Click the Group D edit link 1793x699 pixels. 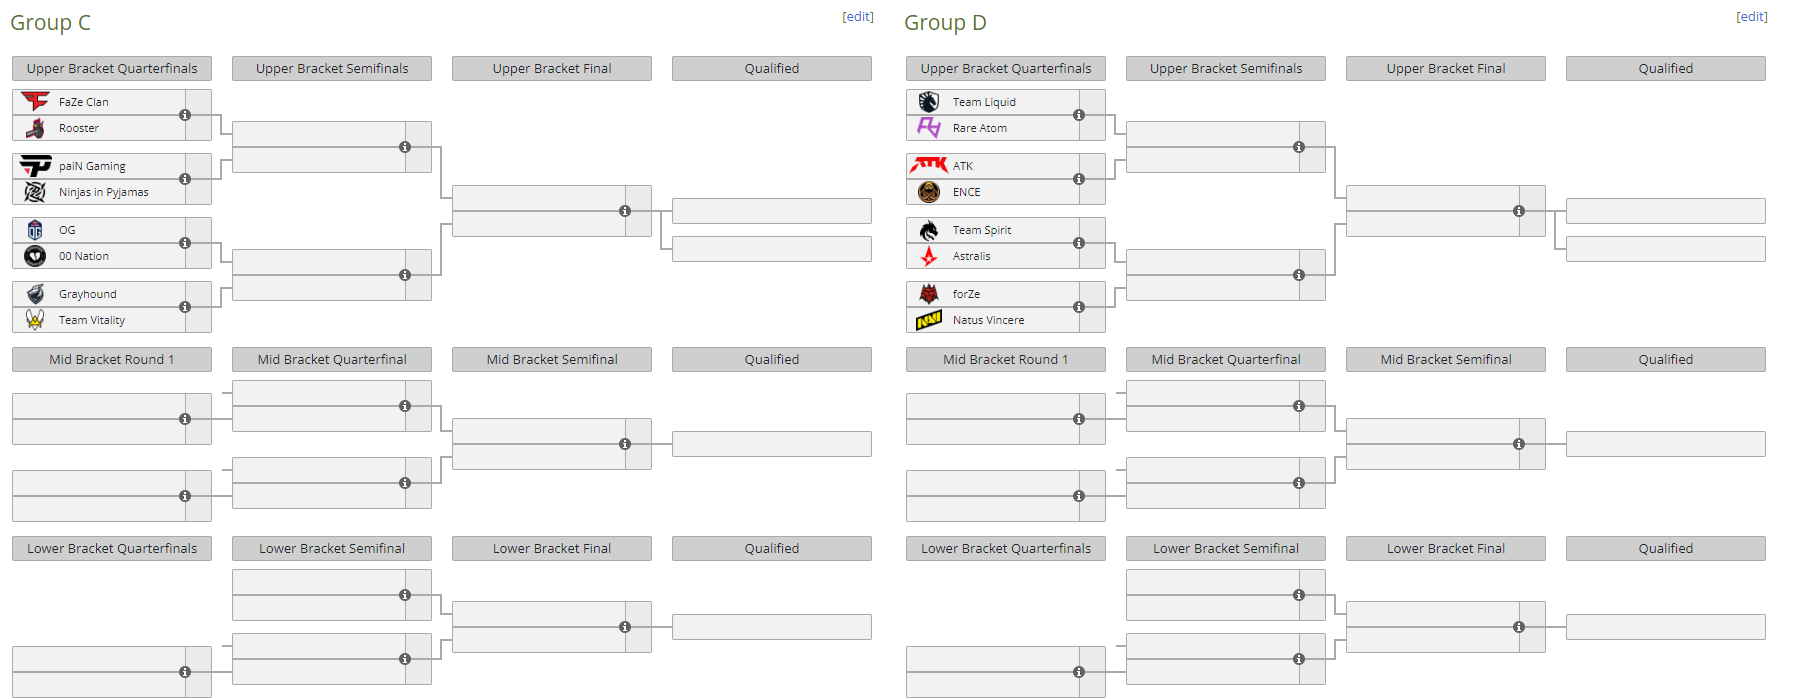click(1752, 17)
